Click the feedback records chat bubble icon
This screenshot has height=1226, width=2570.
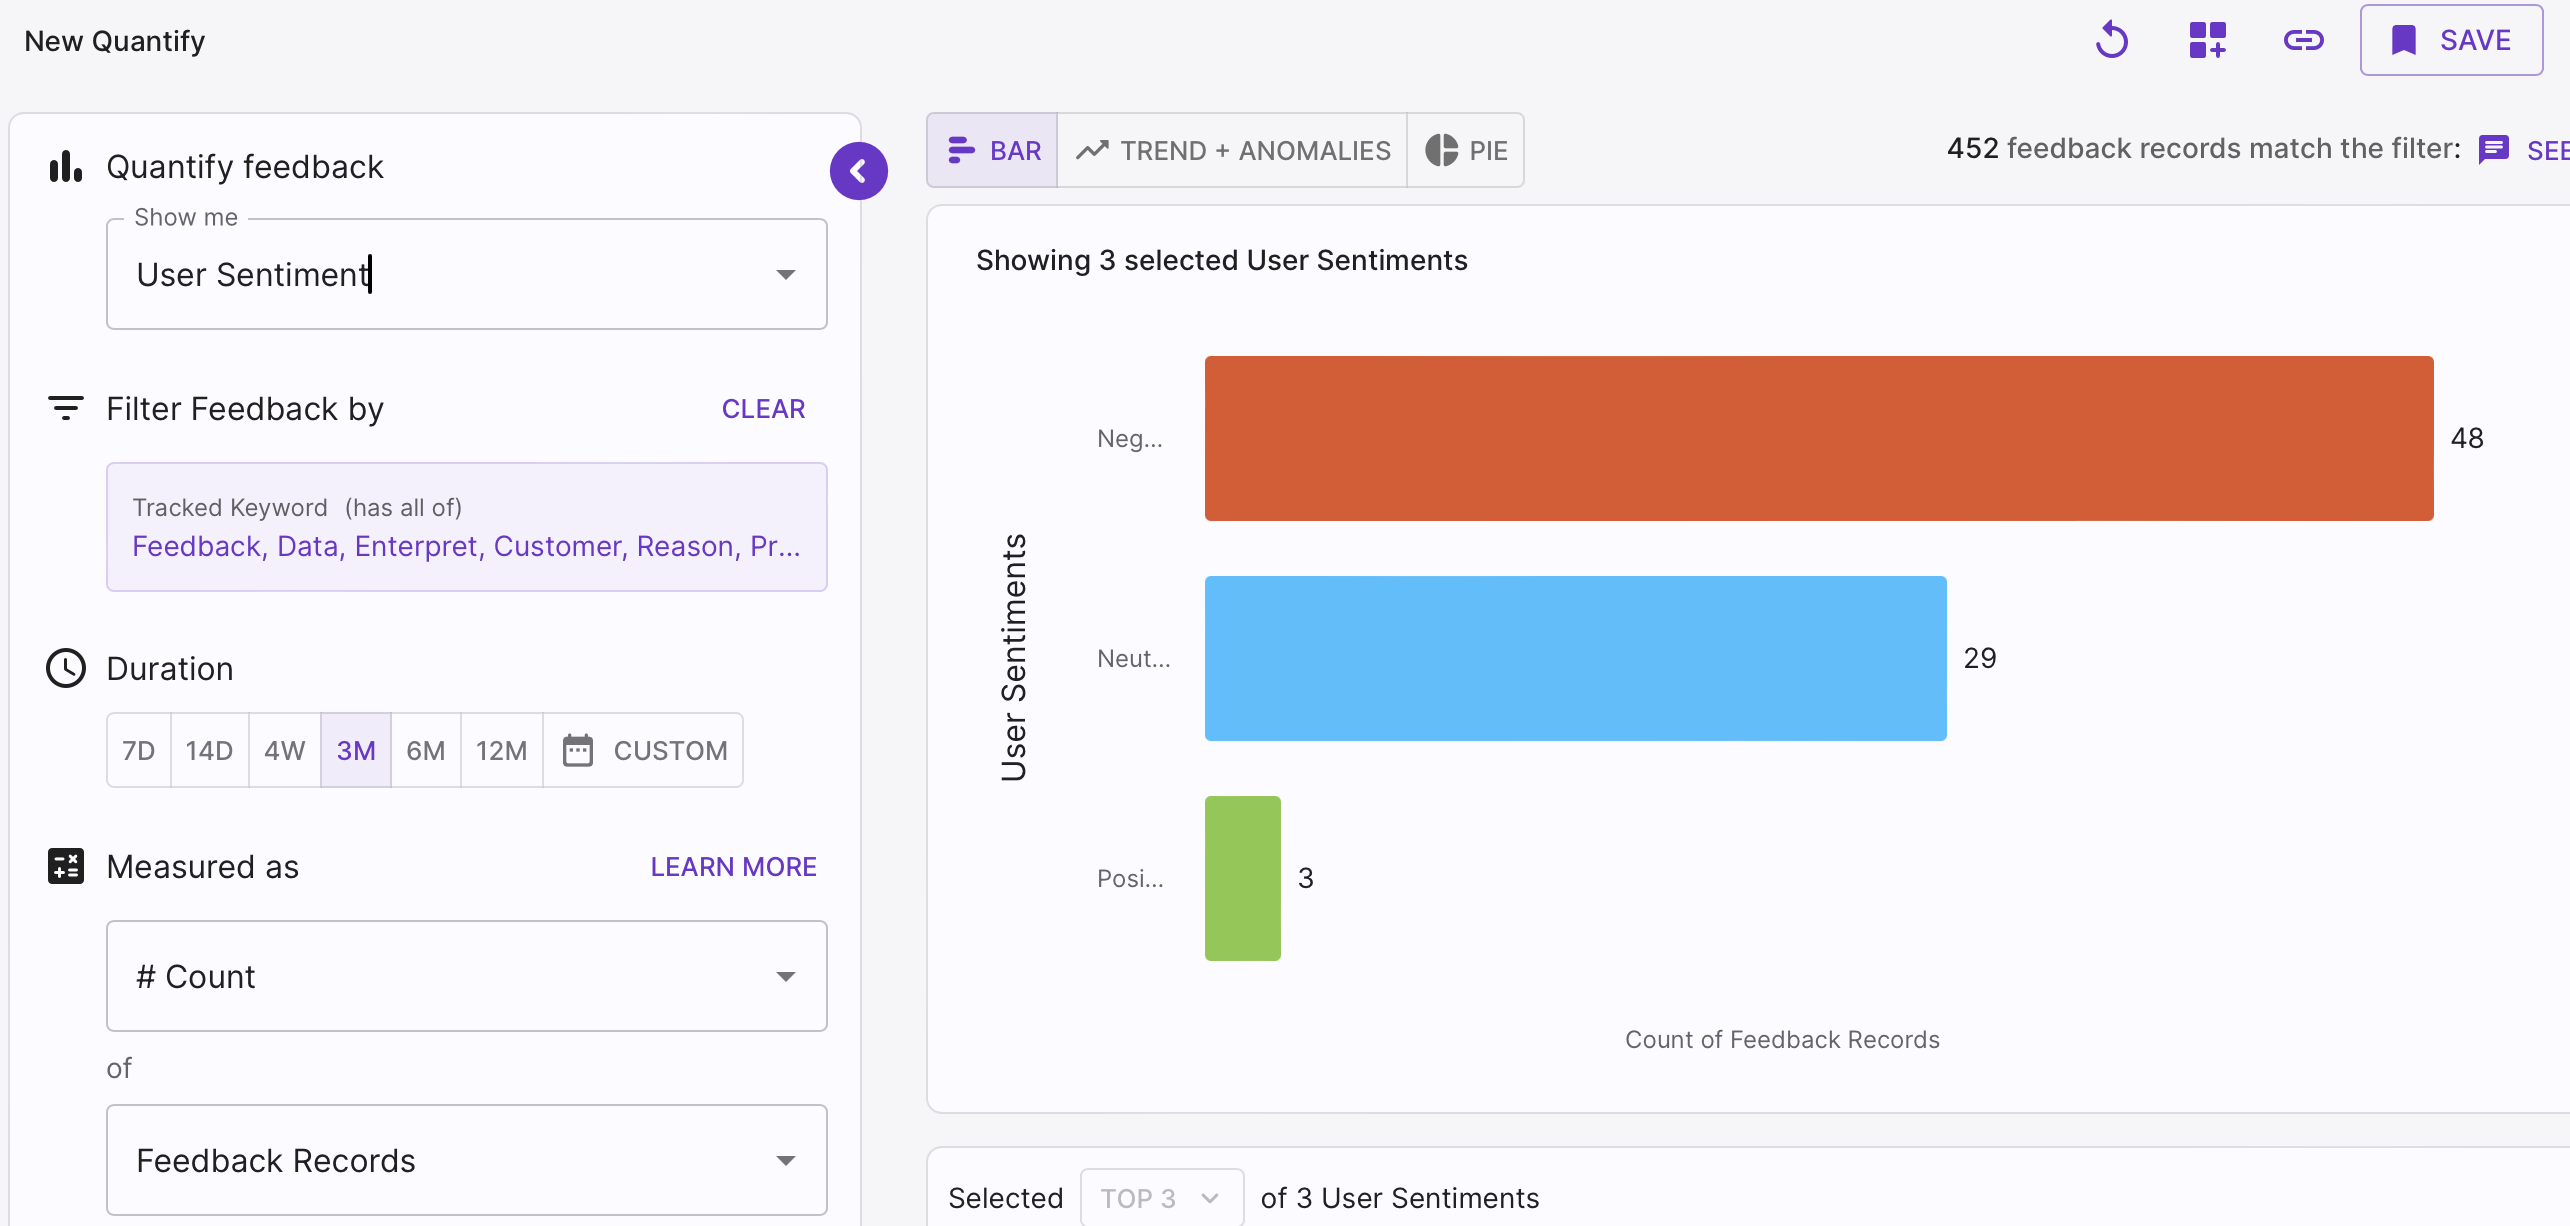click(2494, 150)
